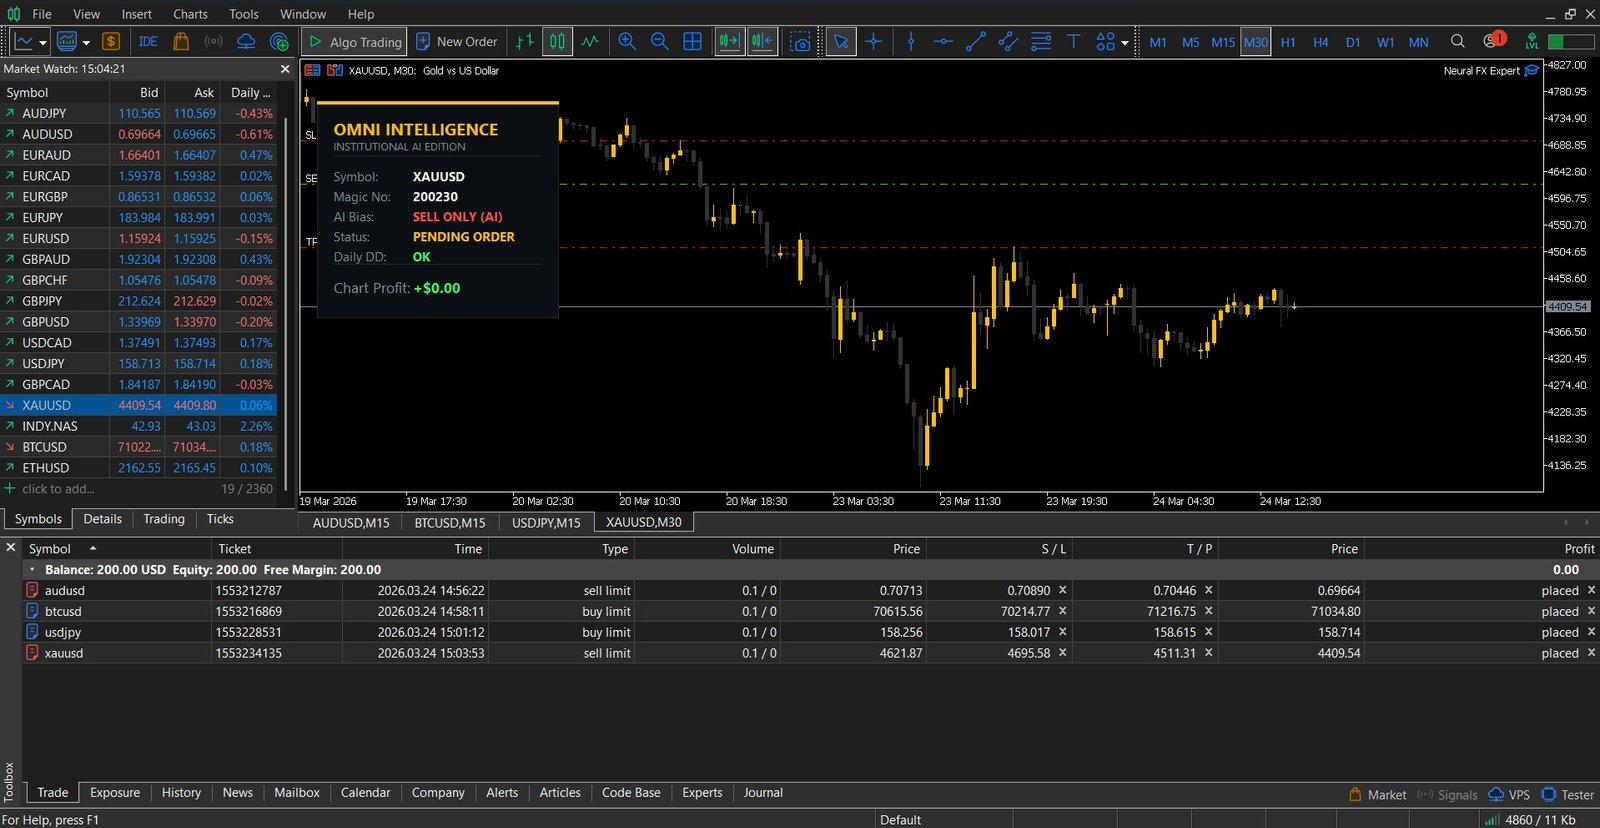Viewport: 1600px width, 828px height.
Task: Close the Toolbox panel
Action: pos(10,548)
